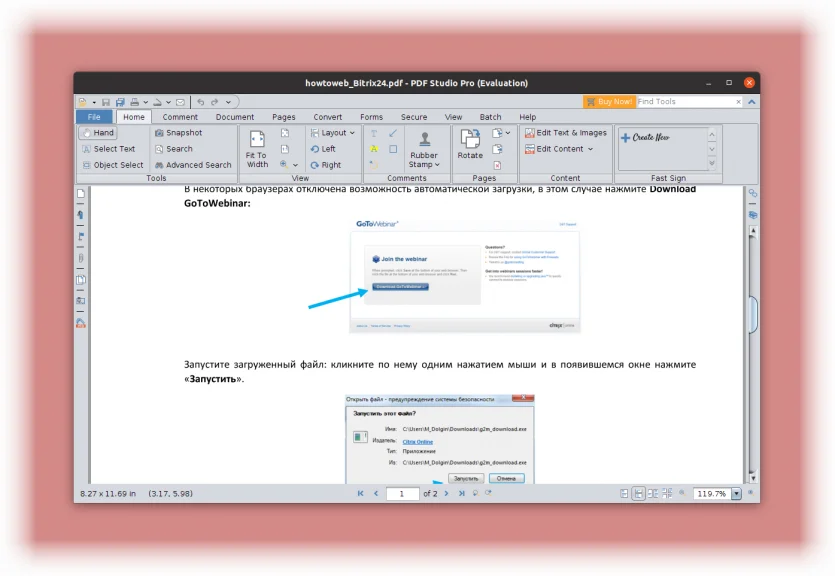
Task: Activate the Select Text tool
Action: coord(109,149)
